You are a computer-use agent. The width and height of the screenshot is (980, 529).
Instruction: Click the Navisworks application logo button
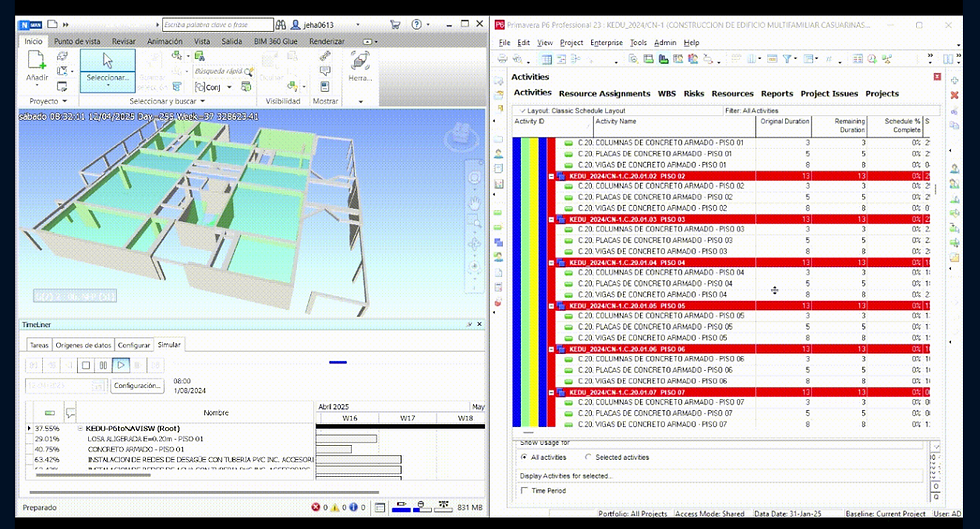[x=31, y=24]
